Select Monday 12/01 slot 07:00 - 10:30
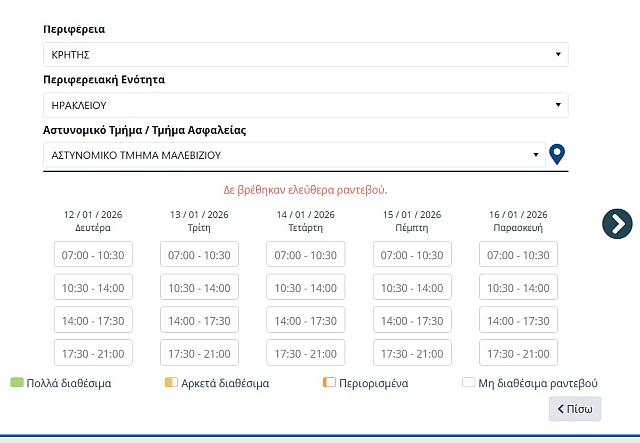This screenshot has height=443, width=640. (93, 255)
